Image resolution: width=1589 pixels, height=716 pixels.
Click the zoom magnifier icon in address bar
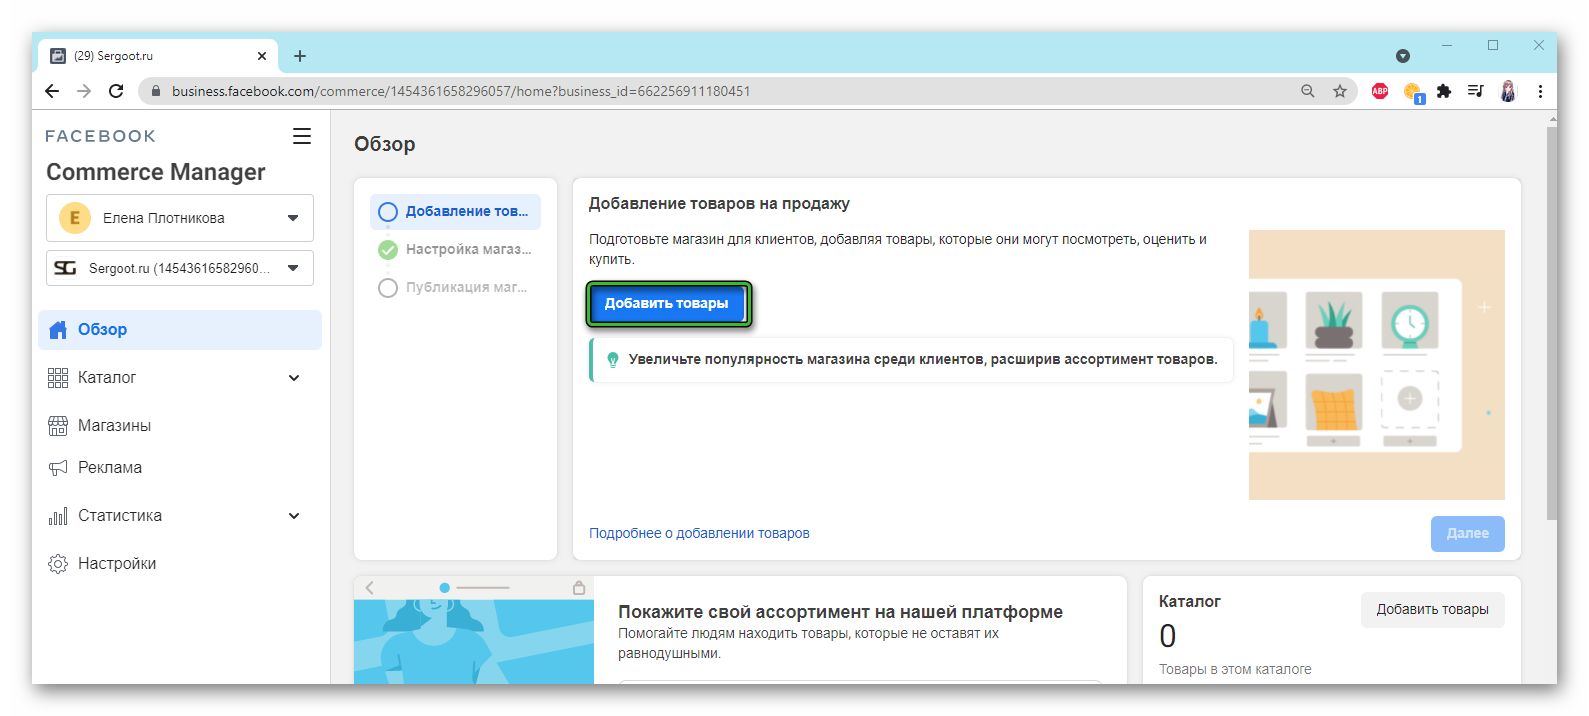[1307, 91]
